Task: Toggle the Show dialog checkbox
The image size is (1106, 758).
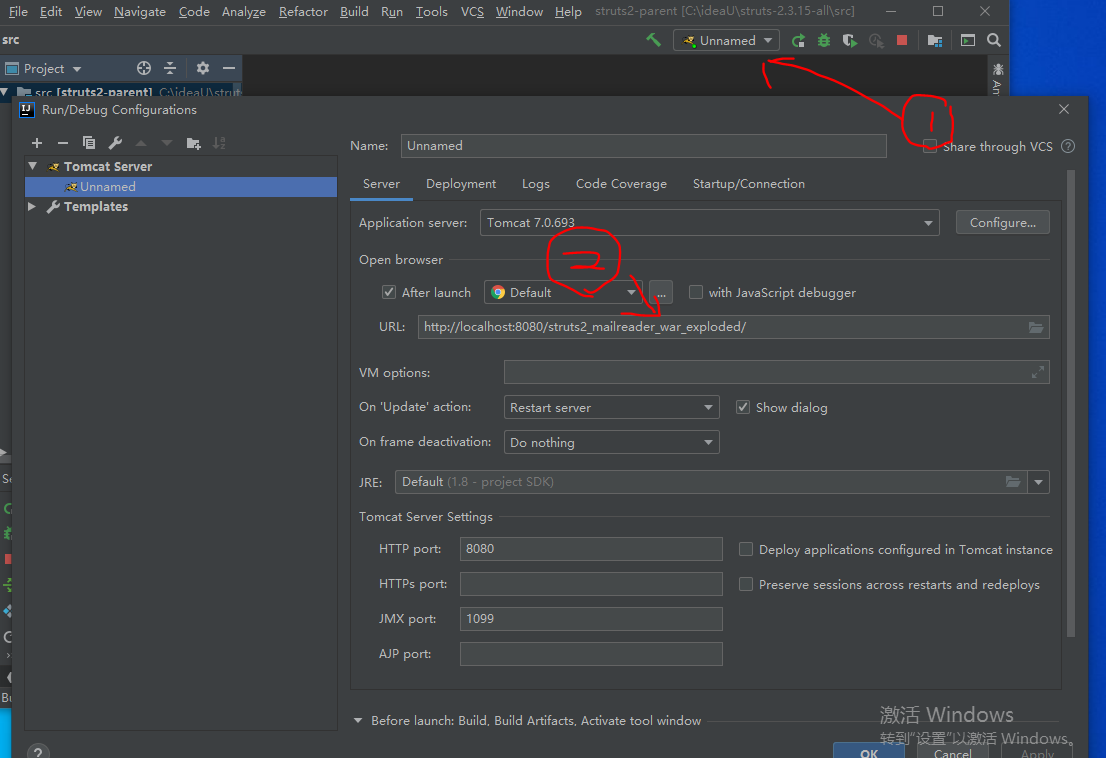Action: [x=743, y=407]
